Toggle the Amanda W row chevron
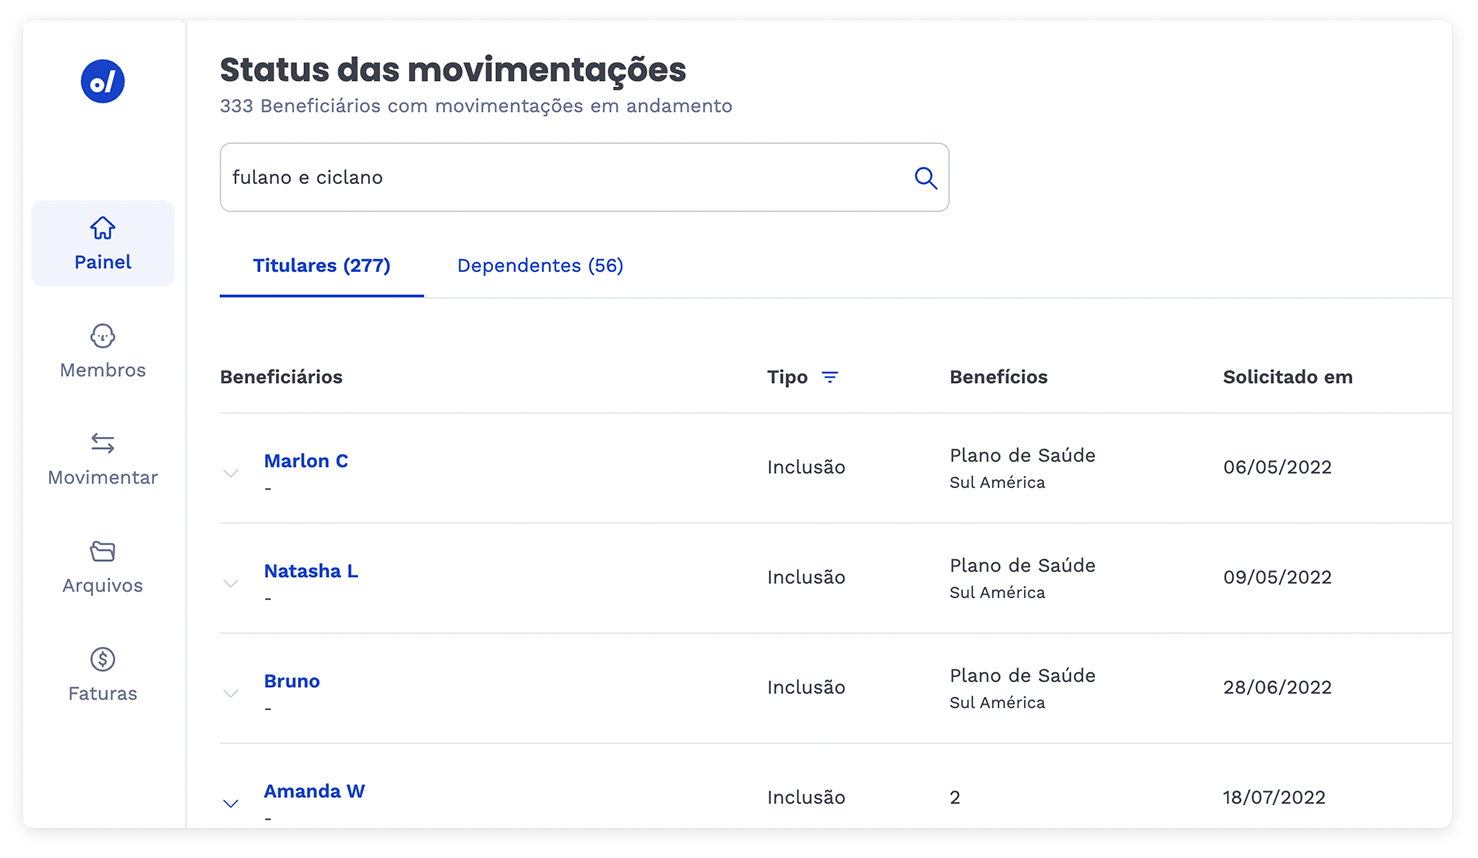Image resolution: width=1478 pixels, height=858 pixels. pyautogui.click(x=231, y=803)
